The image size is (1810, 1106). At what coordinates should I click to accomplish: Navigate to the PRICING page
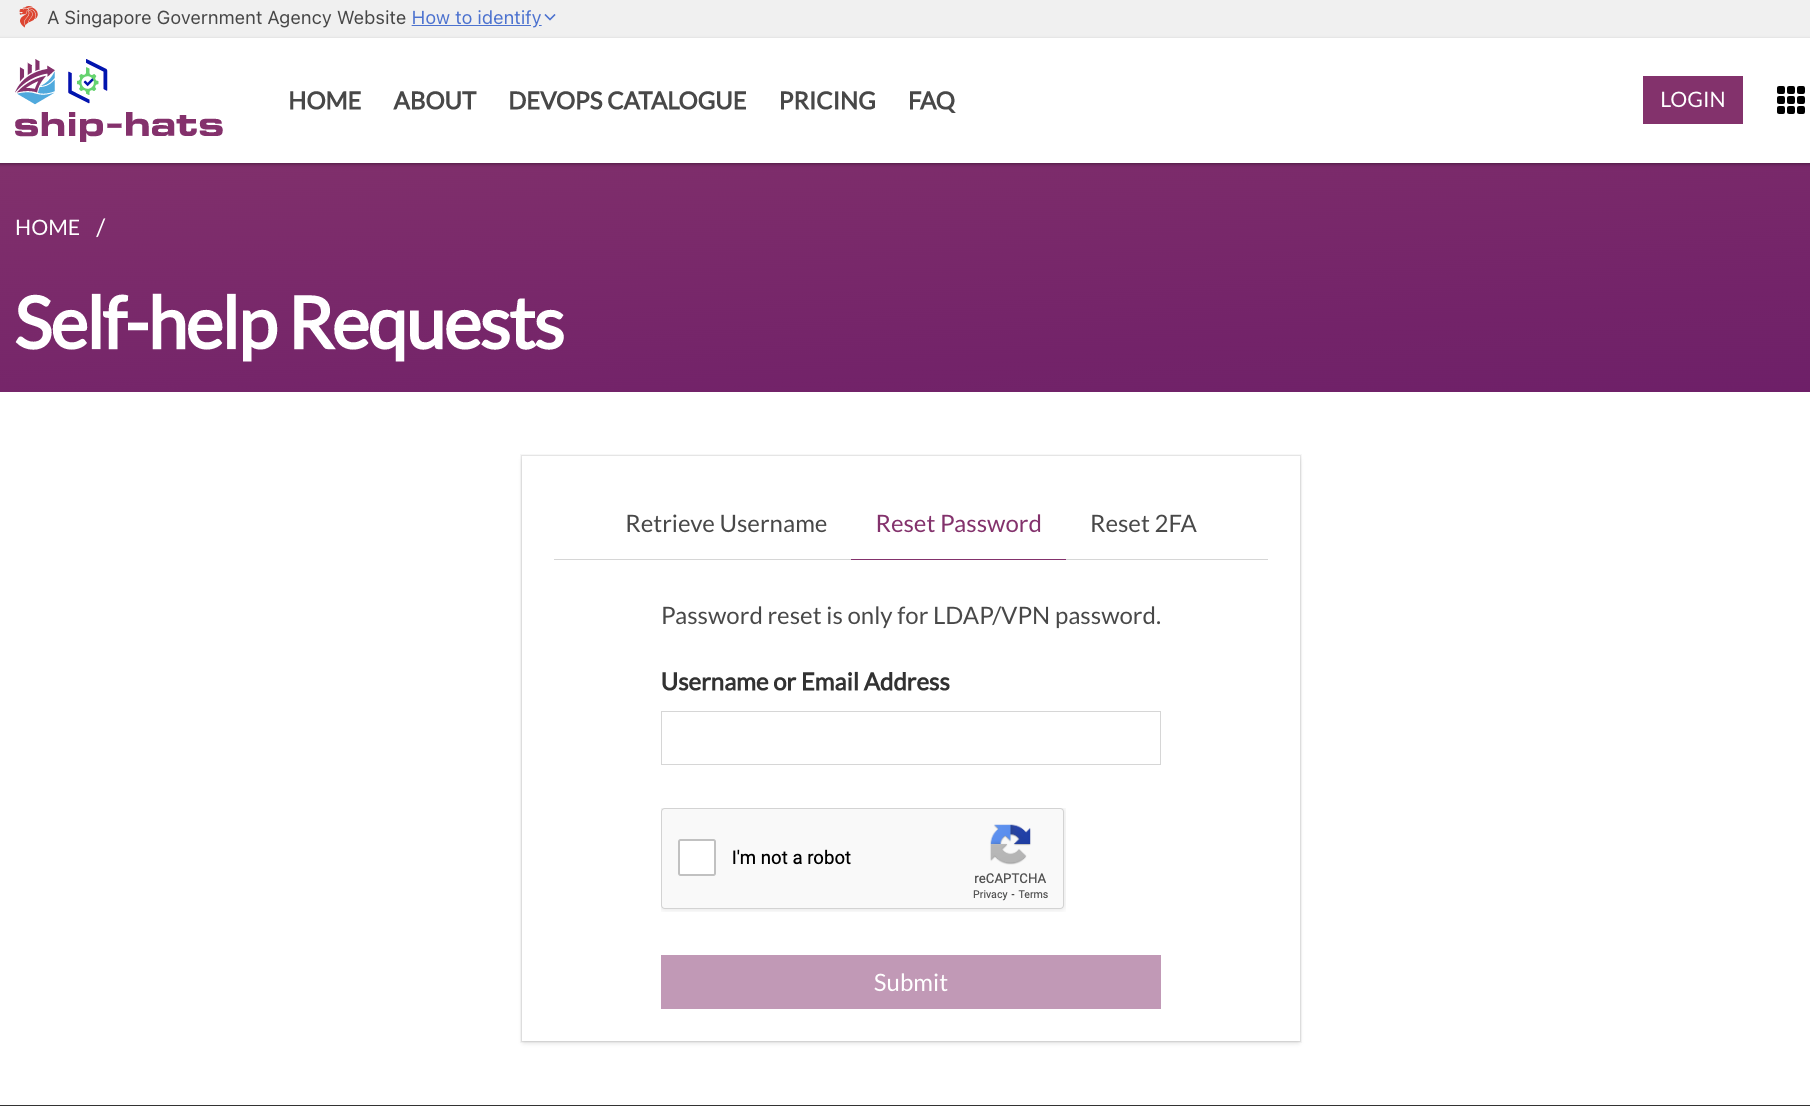click(x=827, y=101)
